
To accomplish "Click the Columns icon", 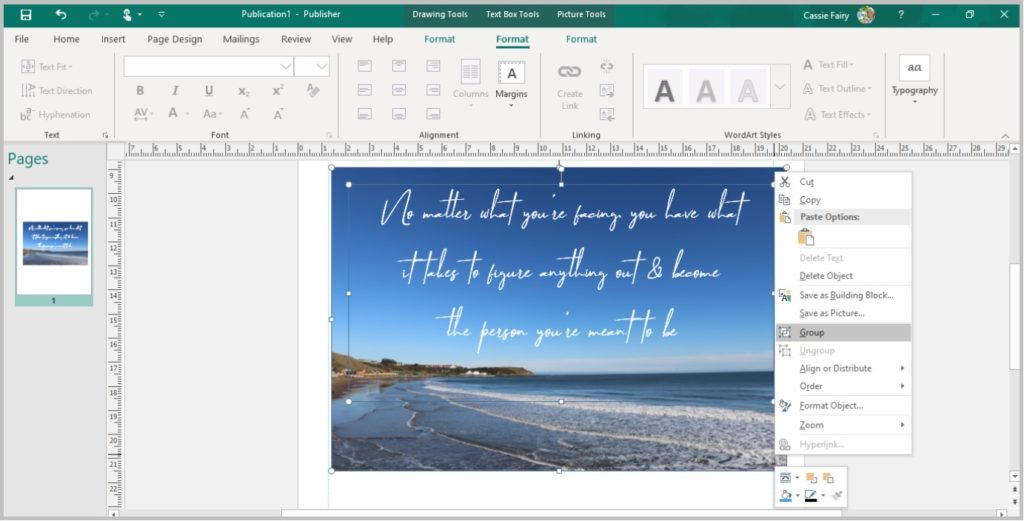I will [470, 79].
